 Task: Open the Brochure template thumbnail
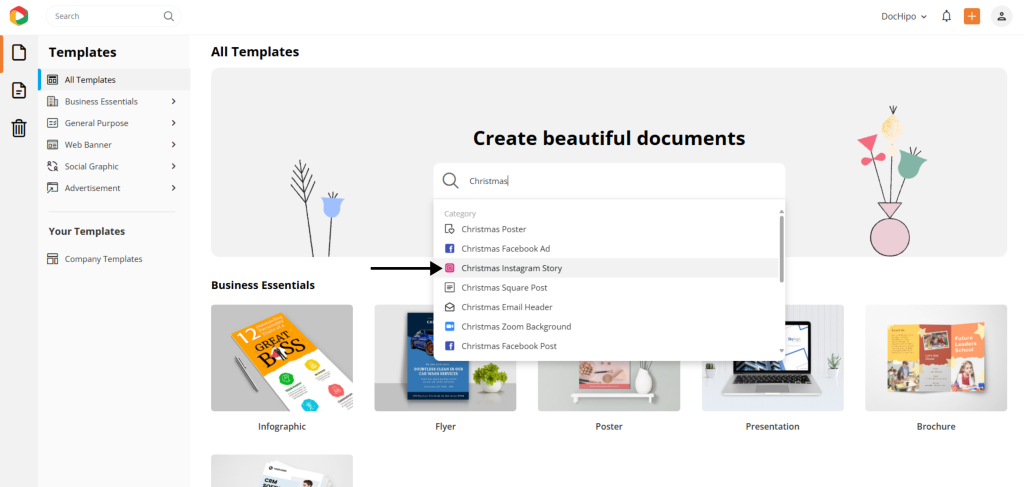936,358
